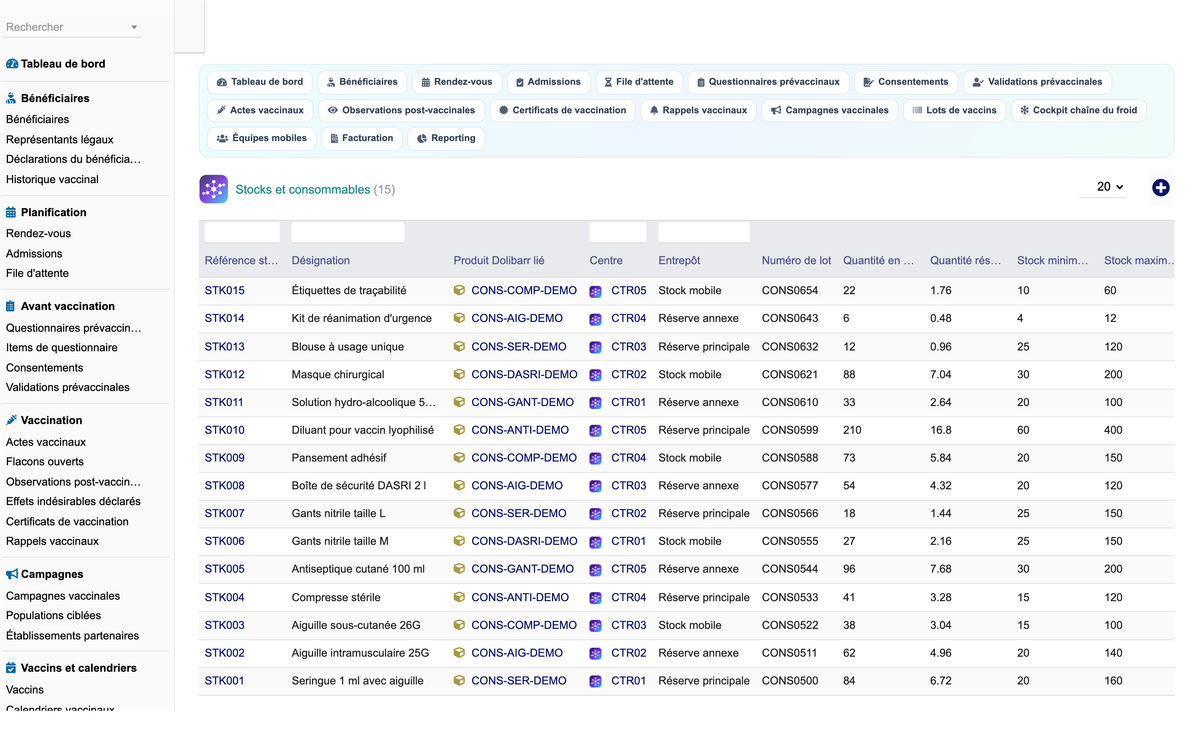Viewport: 1200px width, 743px height.
Task: Click the Vaccination syringe icon in sidebar
Action: [x=12, y=420]
